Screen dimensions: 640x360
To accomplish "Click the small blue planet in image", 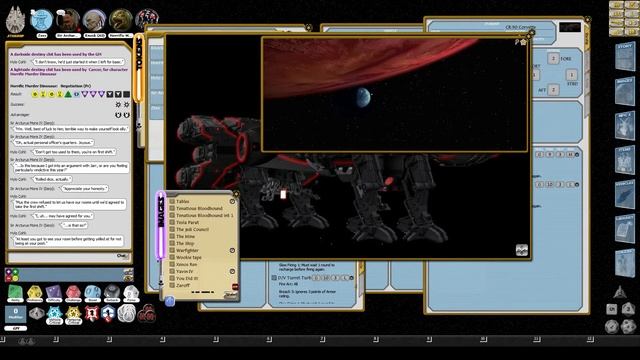I will coord(363,97).
